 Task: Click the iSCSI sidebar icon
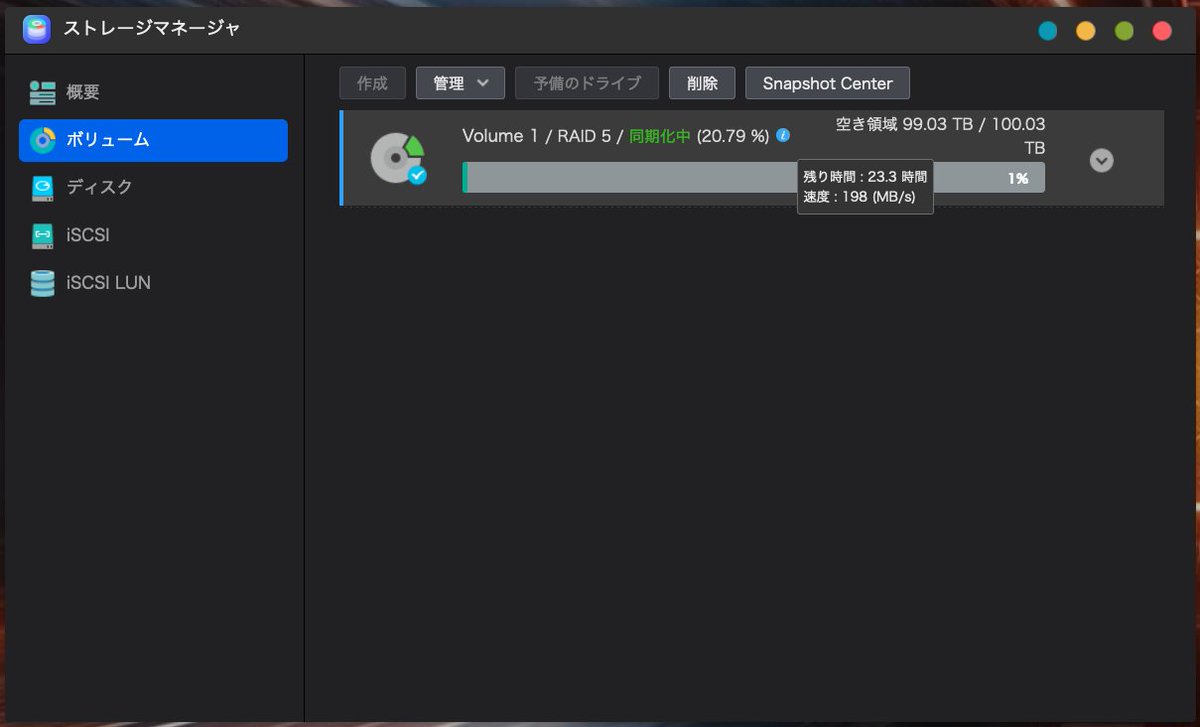[x=42, y=235]
